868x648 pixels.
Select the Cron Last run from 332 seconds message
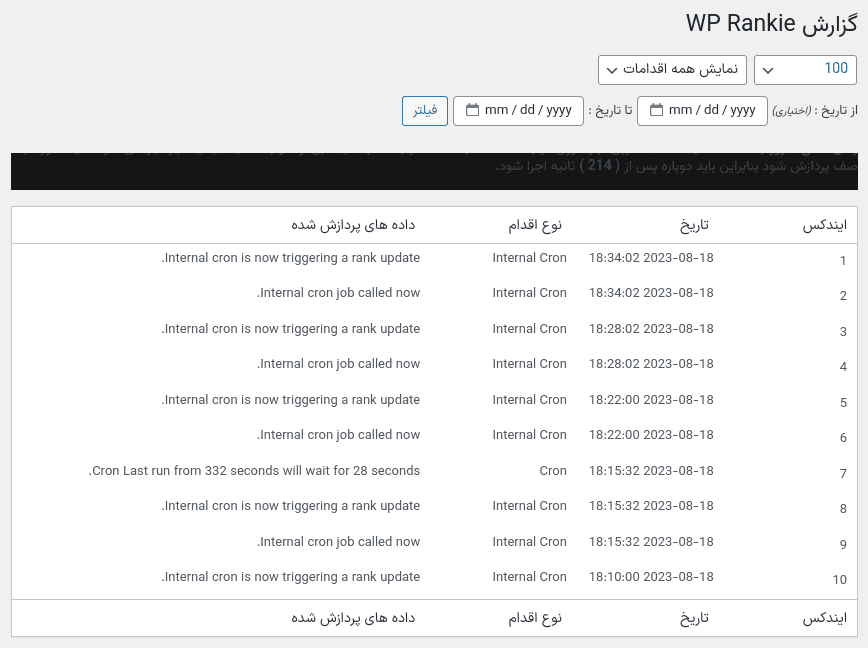coord(254,470)
